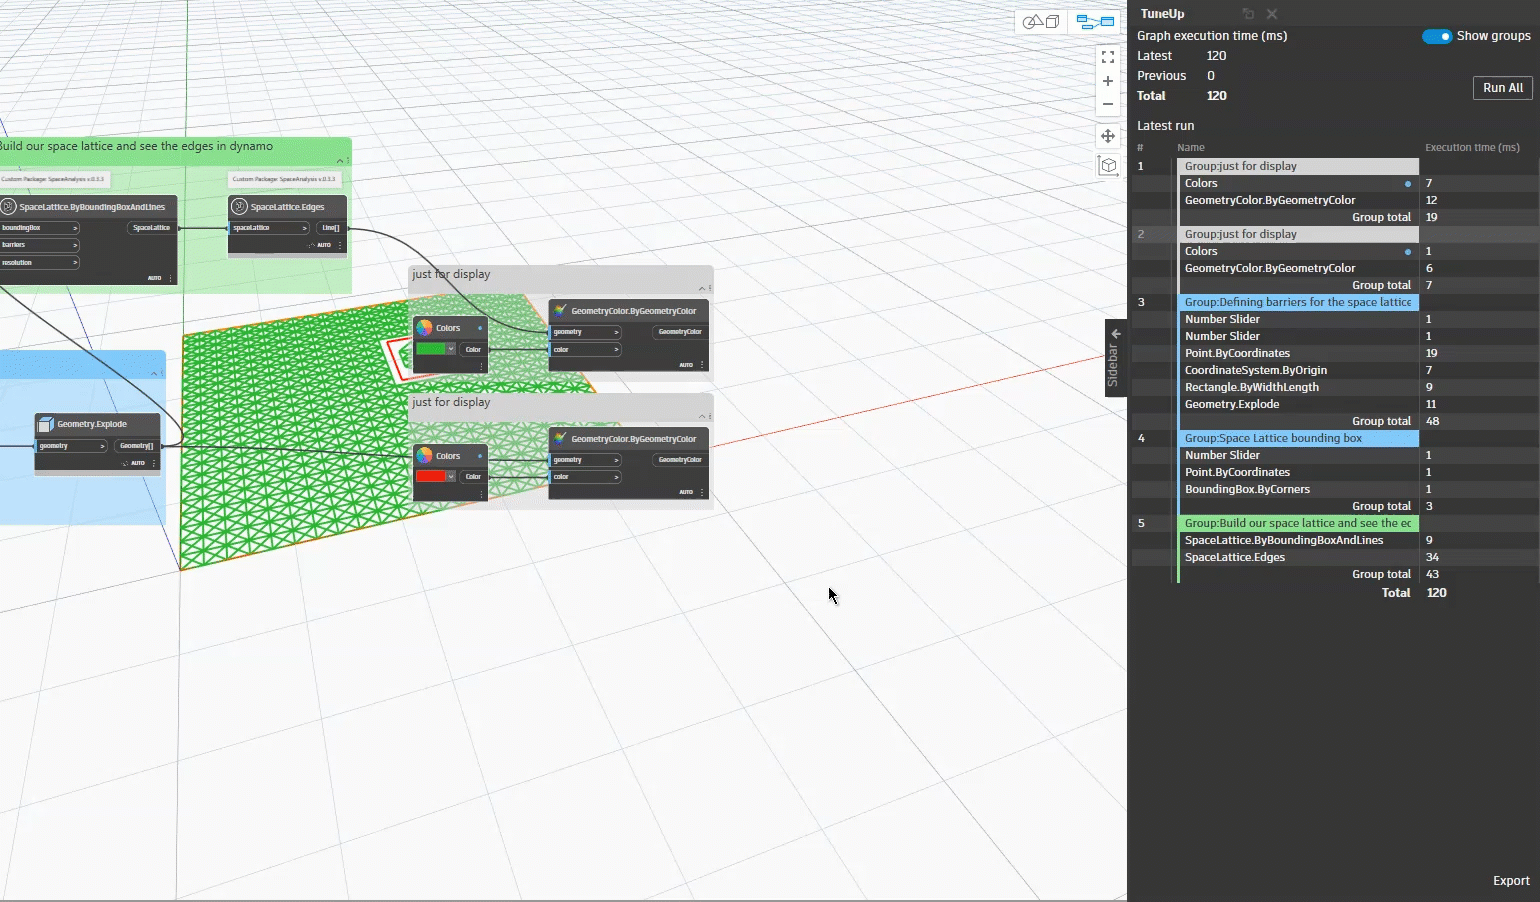Undock the TuneUp panel
1540x902 pixels.
click(1248, 14)
